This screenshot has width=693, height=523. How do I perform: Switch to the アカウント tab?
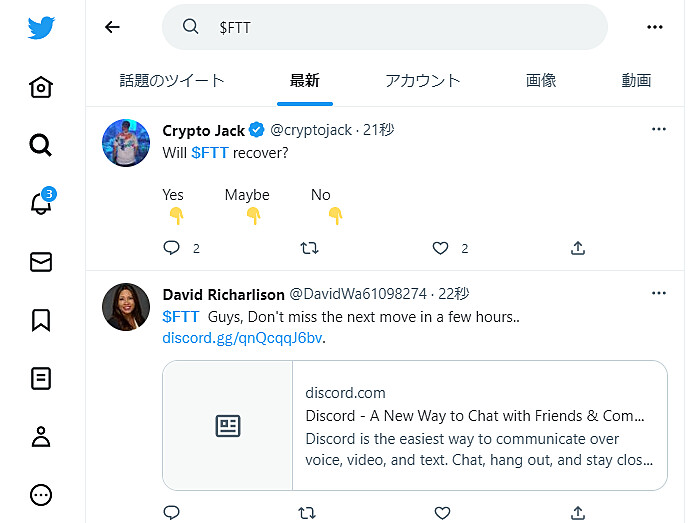pyautogui.click(x=423, y=80)
